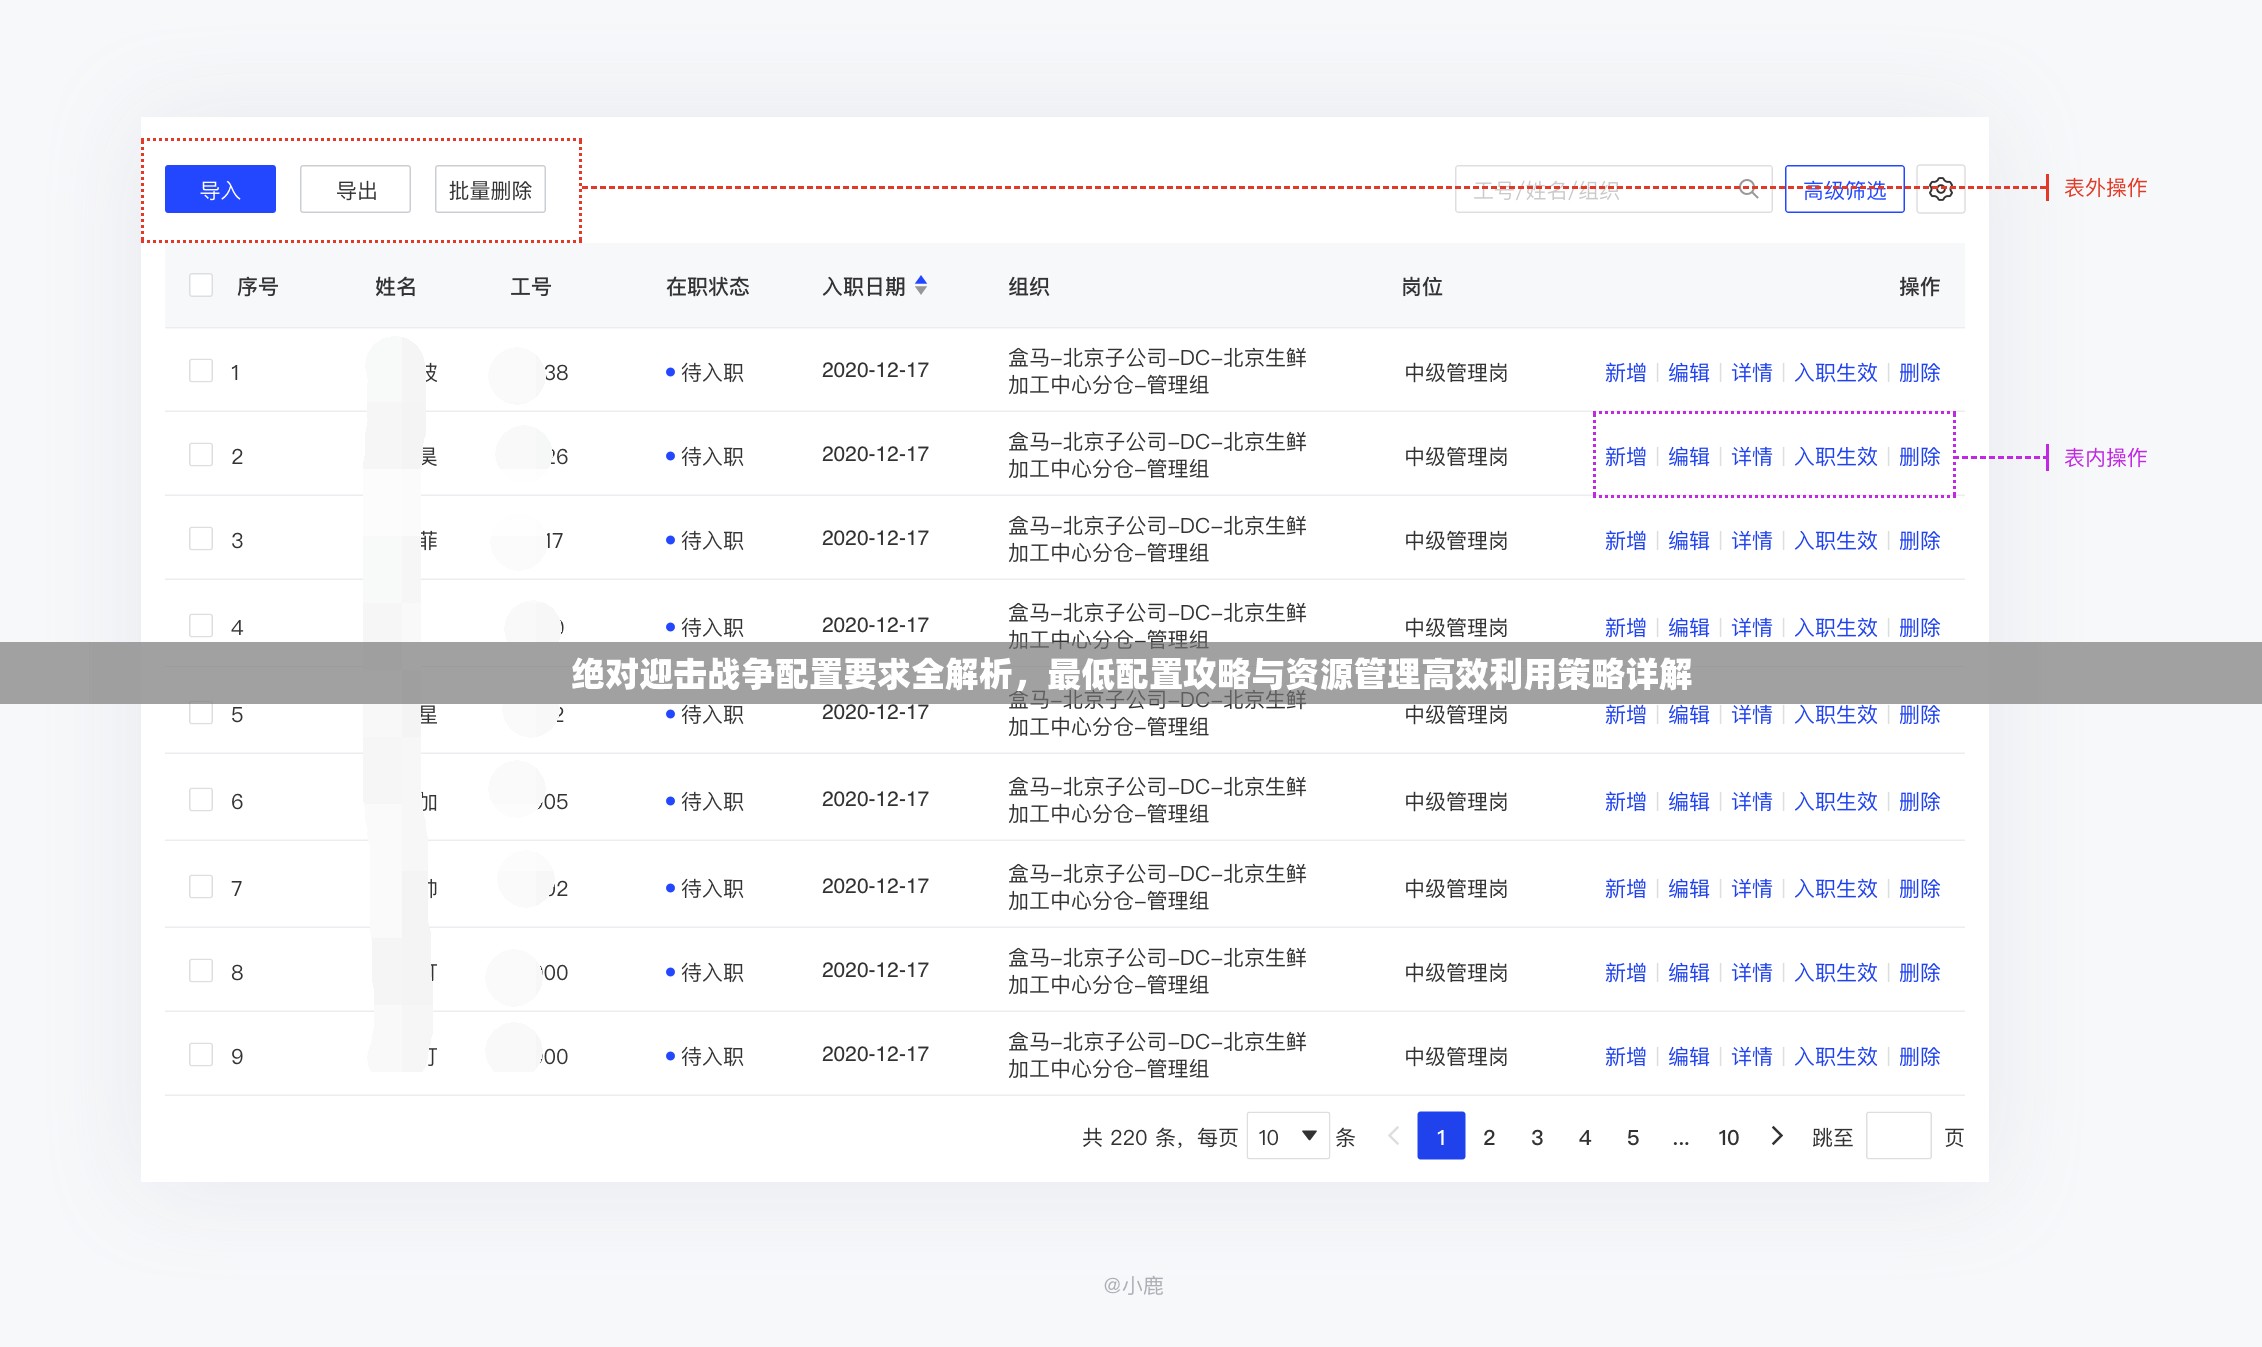The height and width of the screenshot is (1347, 2262).
Task: Click the 在职状态 column header
Action: click(x=707, y=286)
